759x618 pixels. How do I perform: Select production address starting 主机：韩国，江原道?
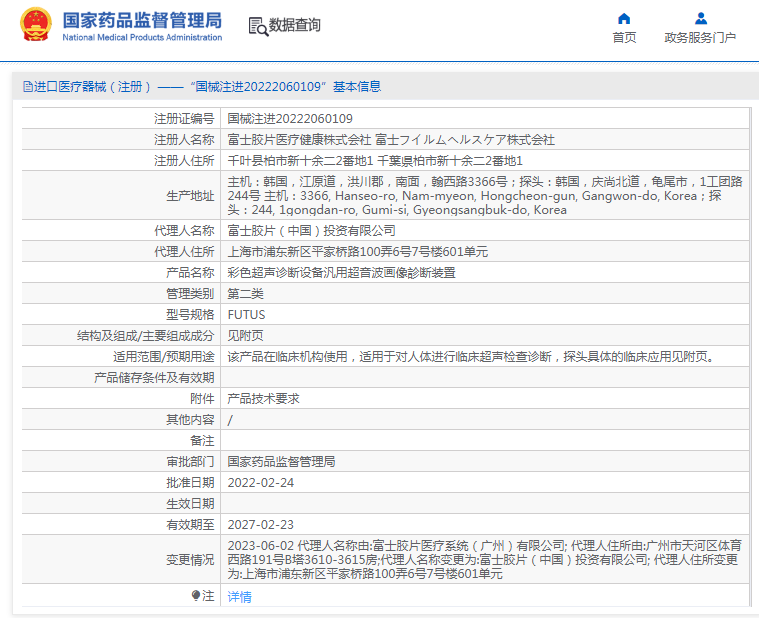point(485,196)
